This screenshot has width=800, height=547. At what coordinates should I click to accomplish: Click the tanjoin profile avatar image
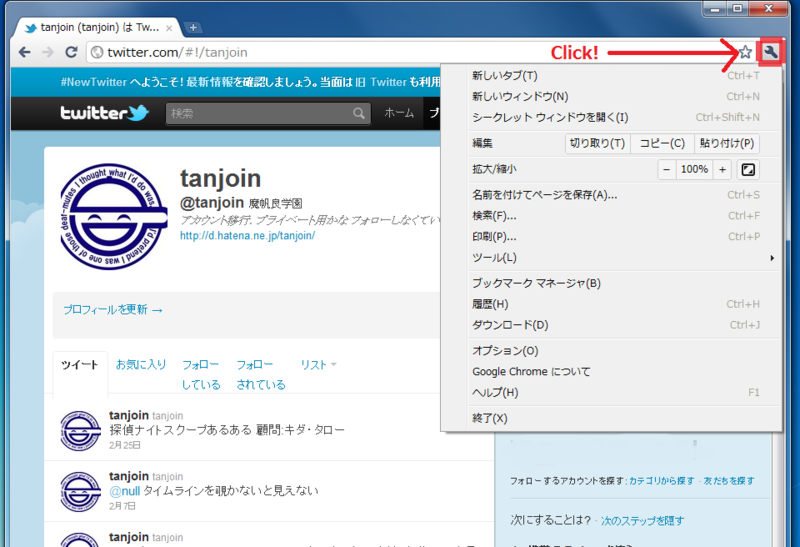[x=113, y=217]
